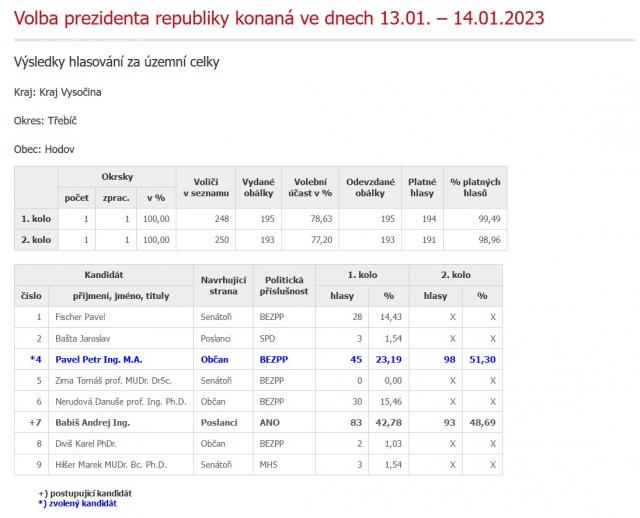Viewport: 640px width, 518px height.
Task: Click the 'Výsledky hlasování za územní celky' heading
Action: pos(116,62)
